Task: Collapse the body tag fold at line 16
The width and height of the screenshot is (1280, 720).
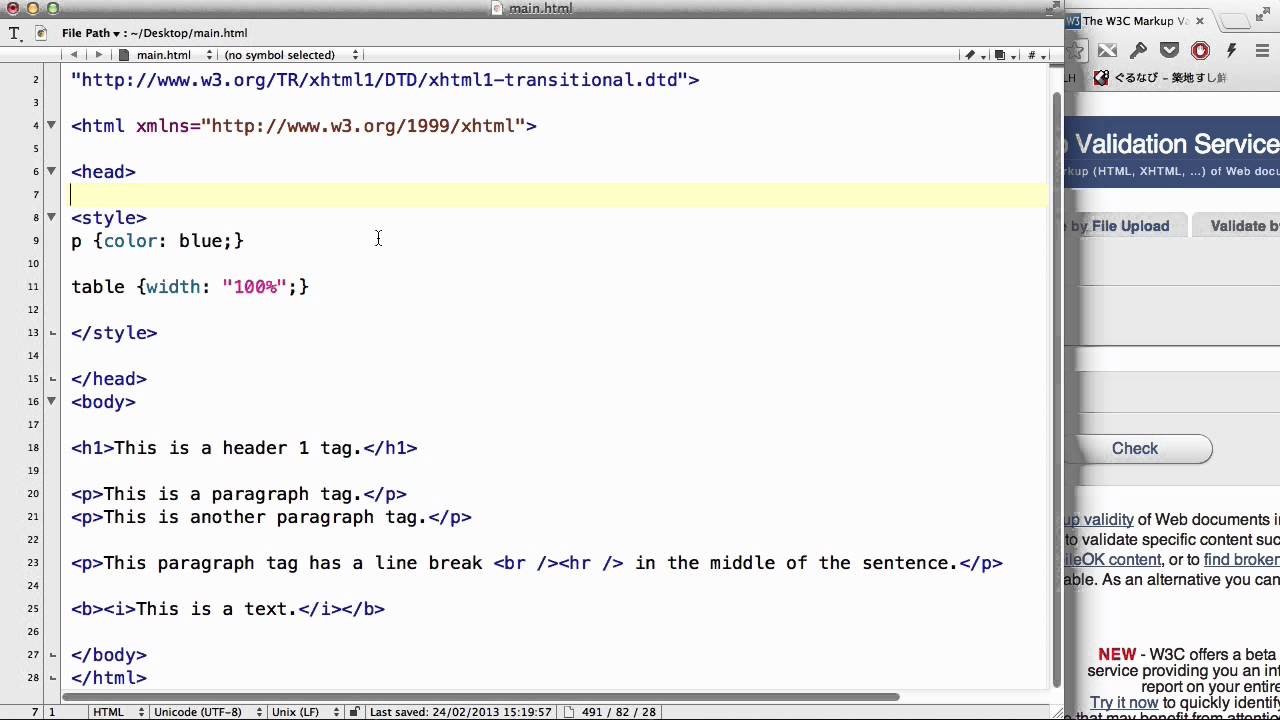Action: click(x=51, y=401)
